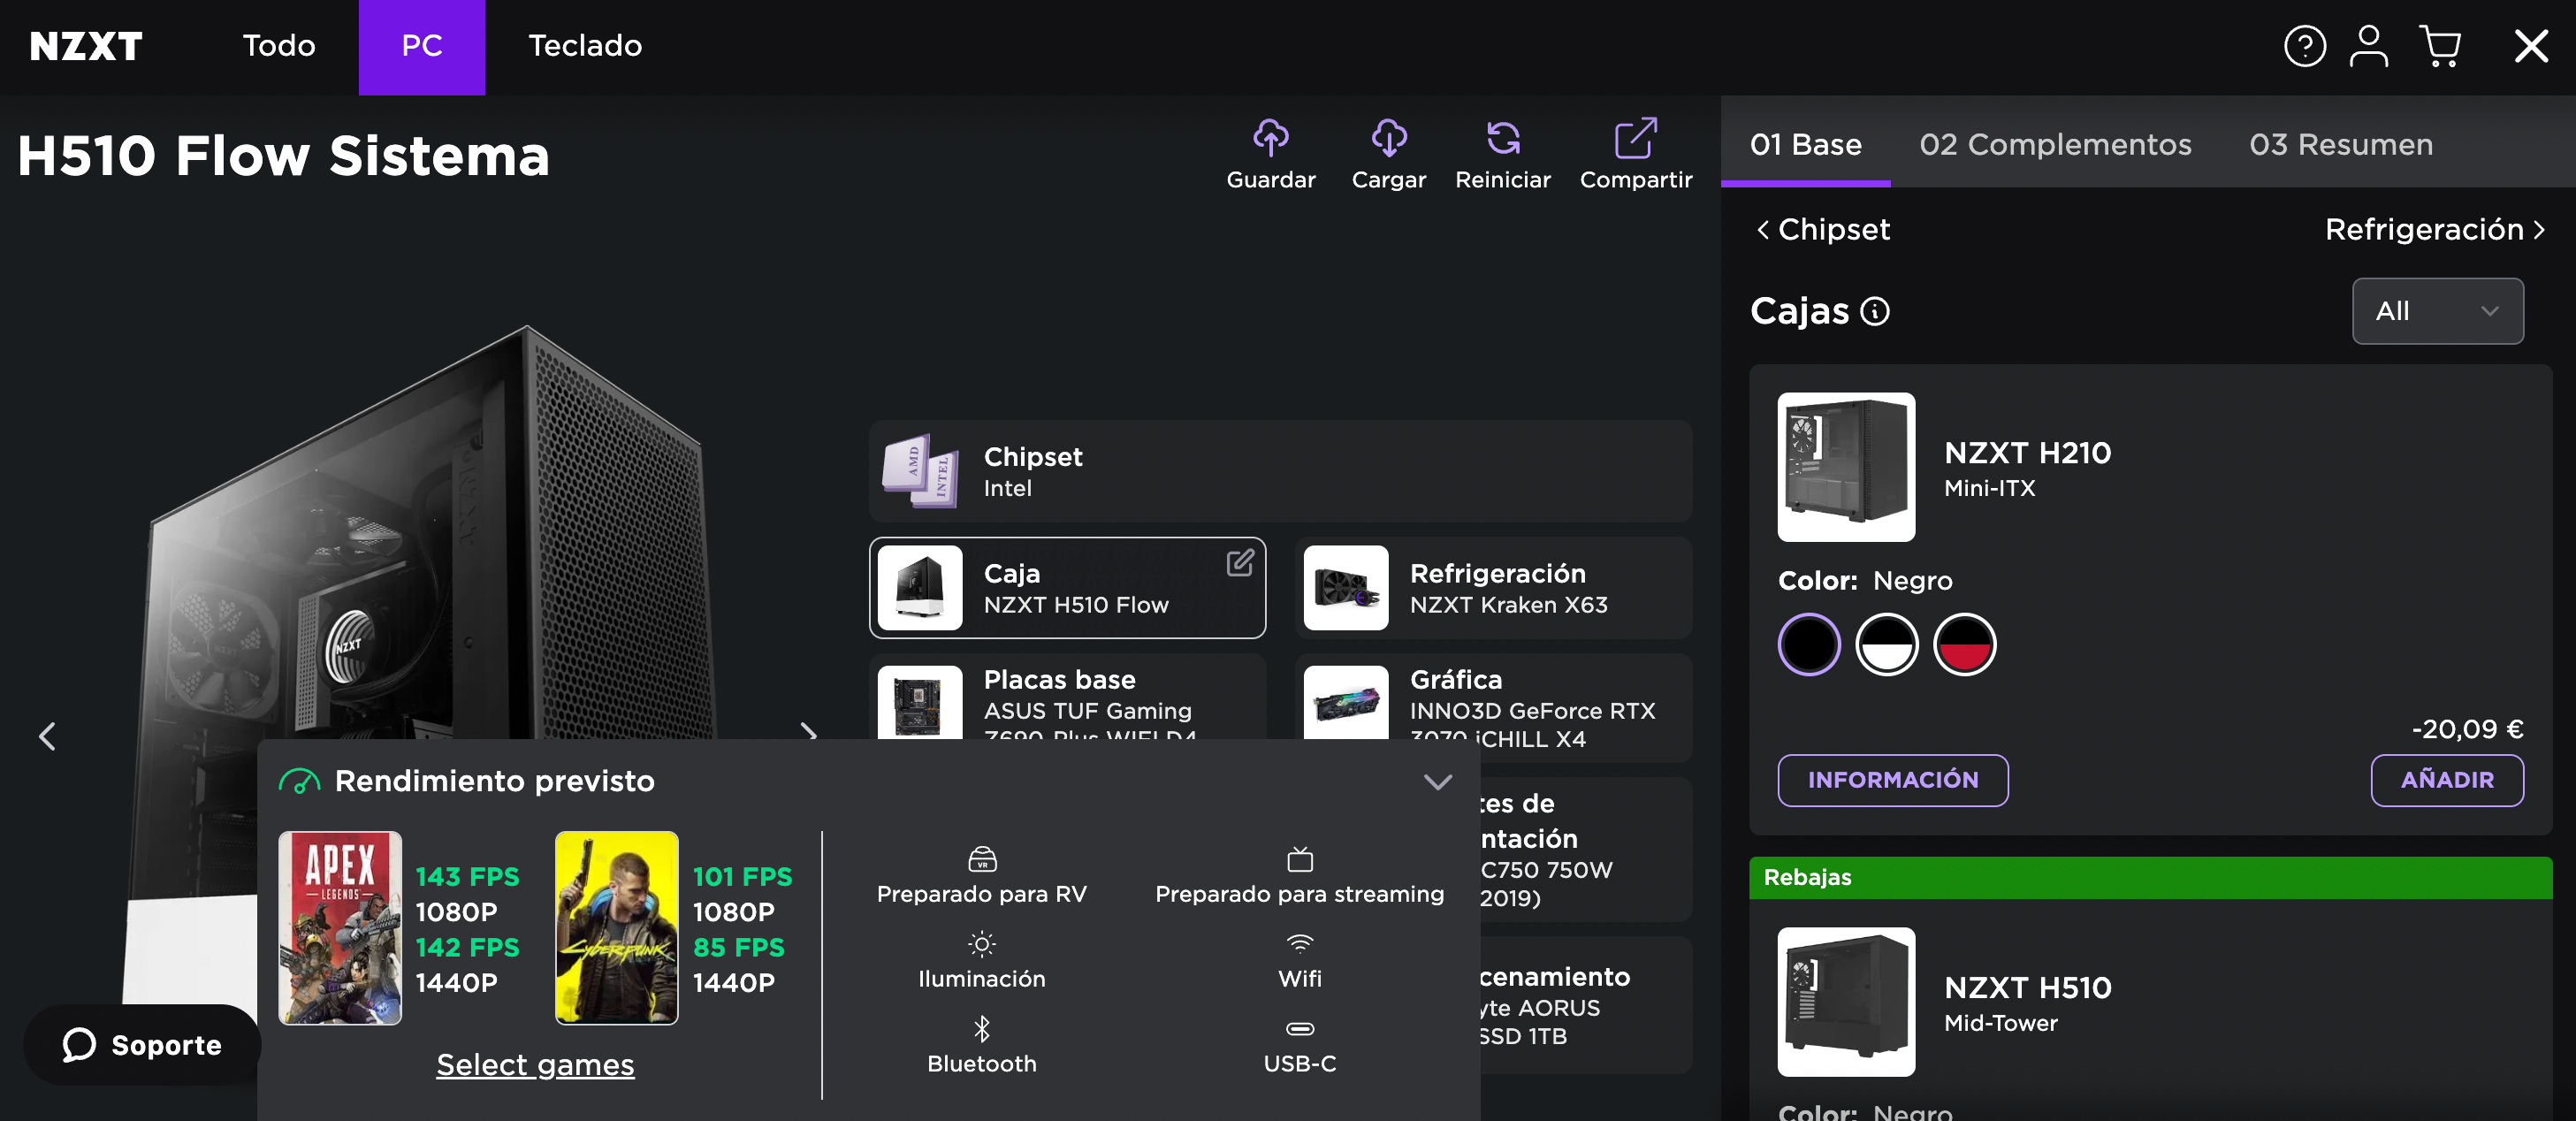Viewport: 2576px width, 1121px height.
Task: Open the All filter dropdown
Action: [2437, 311]
